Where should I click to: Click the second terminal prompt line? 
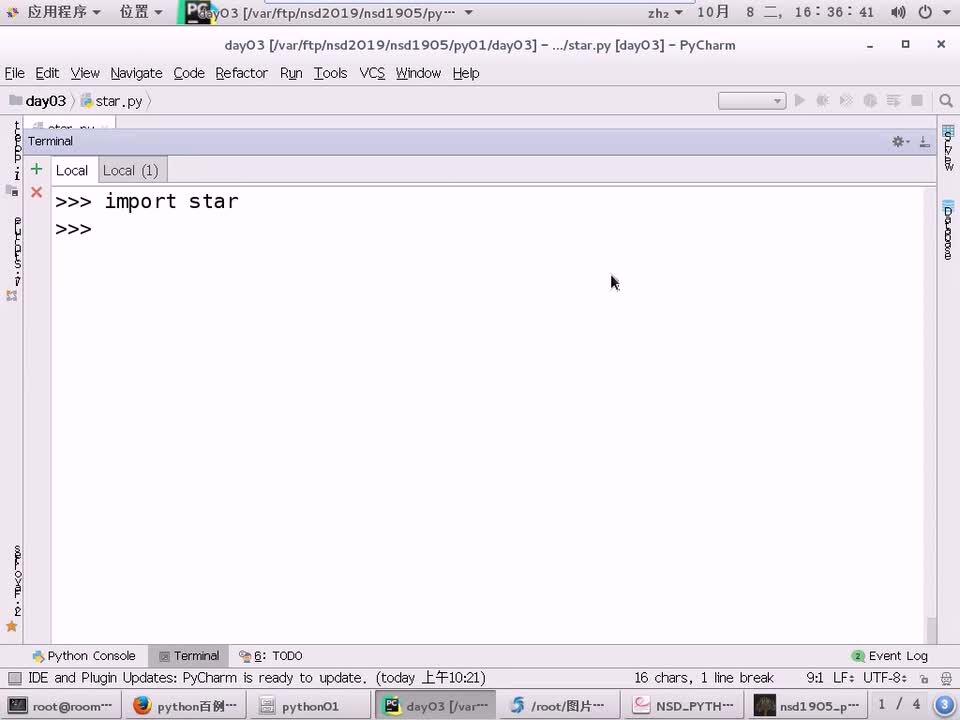point(73,230)
